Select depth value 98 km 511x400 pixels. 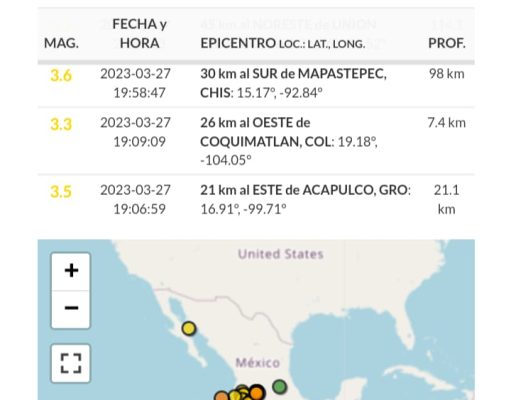[x=447, y=74]
